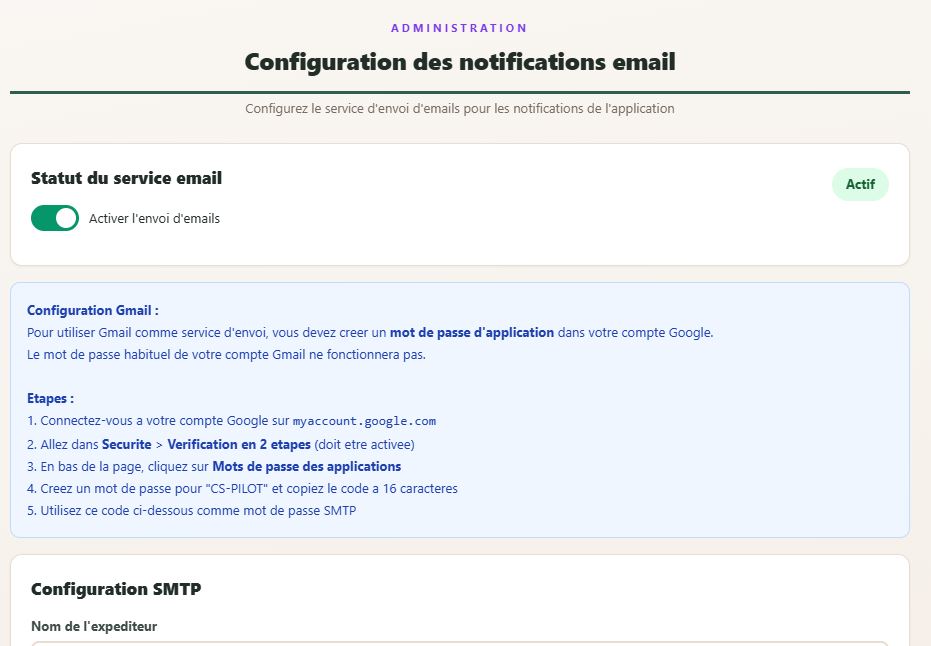Viewport: 931px width, 646px height.
Task: Click the "Configuration SMTP" section heading
Action: click(x=116, y=589)
